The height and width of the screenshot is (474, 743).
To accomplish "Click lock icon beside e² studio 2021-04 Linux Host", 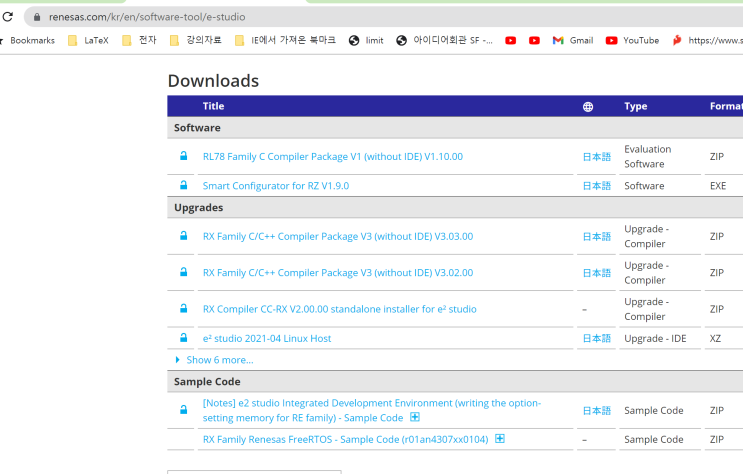I will (x=183, y=338).
